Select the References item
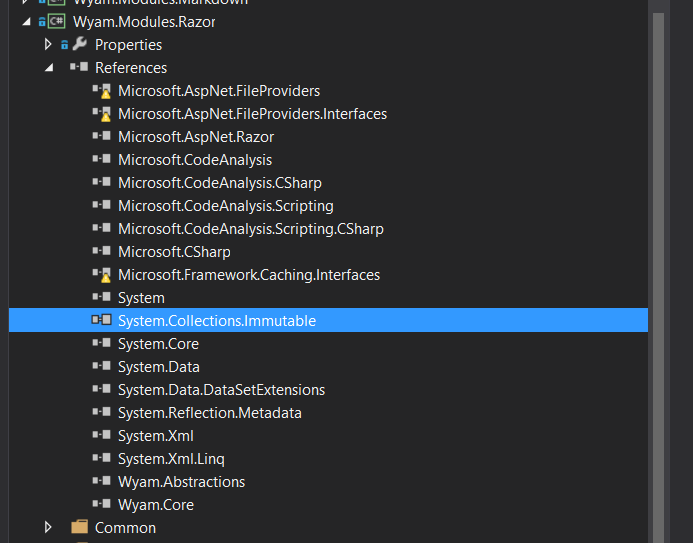The width and height of the screenshot is (693, 543). pos(131,68)
